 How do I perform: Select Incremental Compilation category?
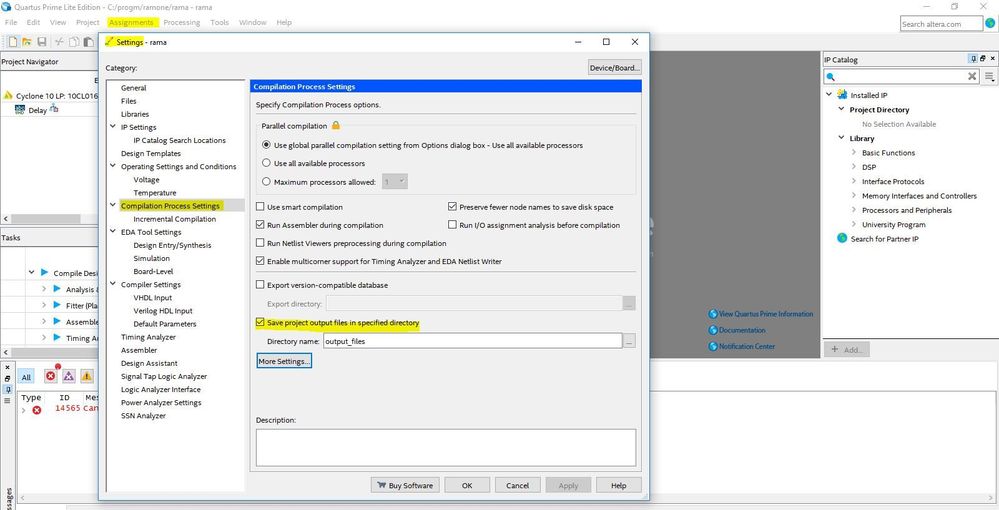click(175, 219)
